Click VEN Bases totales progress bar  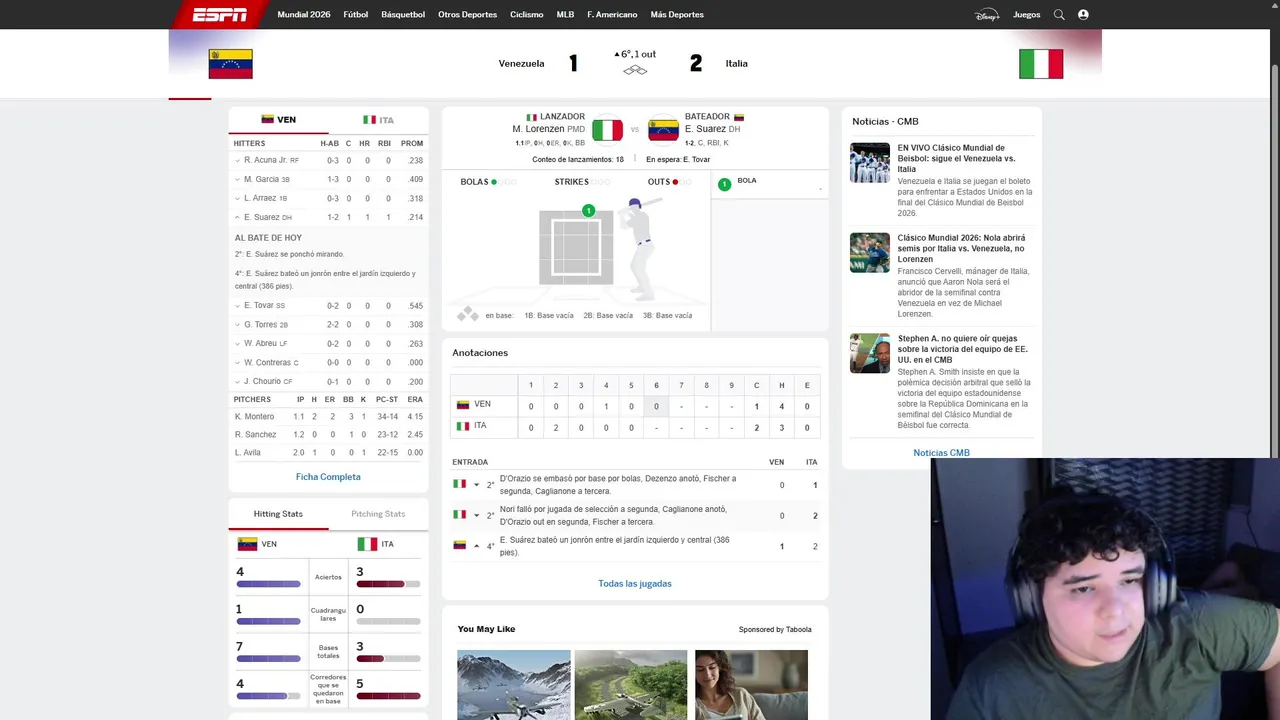tap(268, 659)
